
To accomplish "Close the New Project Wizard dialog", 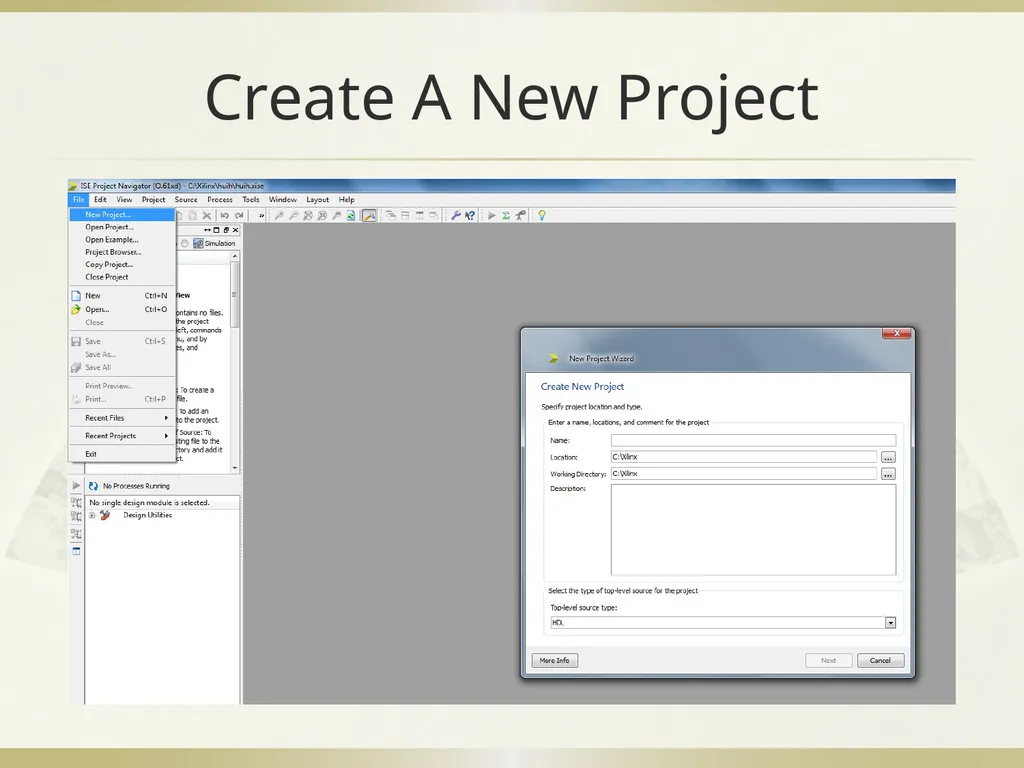I will point(897,333).
